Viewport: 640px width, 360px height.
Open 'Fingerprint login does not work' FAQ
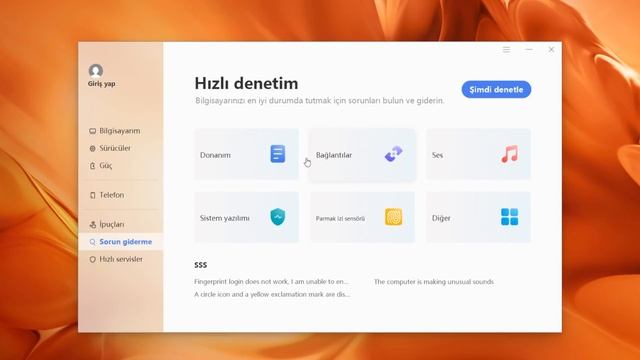pyautogui.click(x=271, y=282)
